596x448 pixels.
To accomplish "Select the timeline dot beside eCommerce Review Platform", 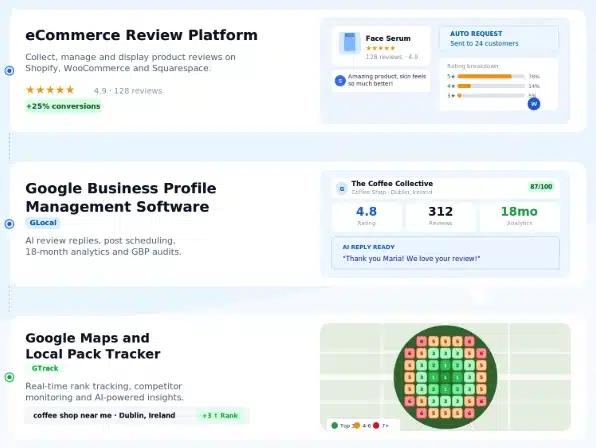I will [x=10, y=71].
